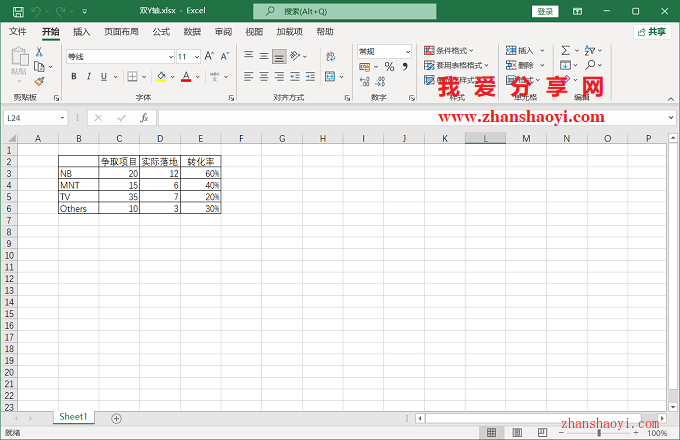This screenshot has width=680, height=440.
Task: Click Fill down icon in editing group
Action: click(x=566, y=65)
